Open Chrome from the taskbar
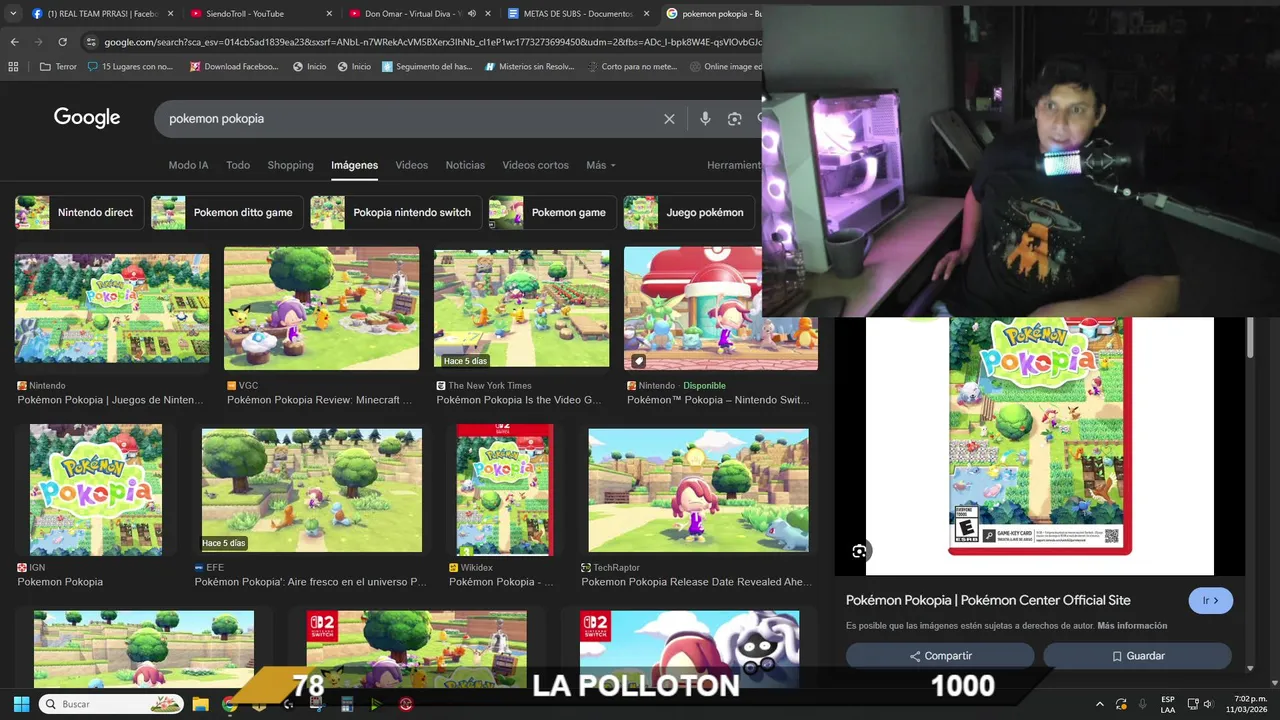The image size is (1280, 720). point(229,704)
